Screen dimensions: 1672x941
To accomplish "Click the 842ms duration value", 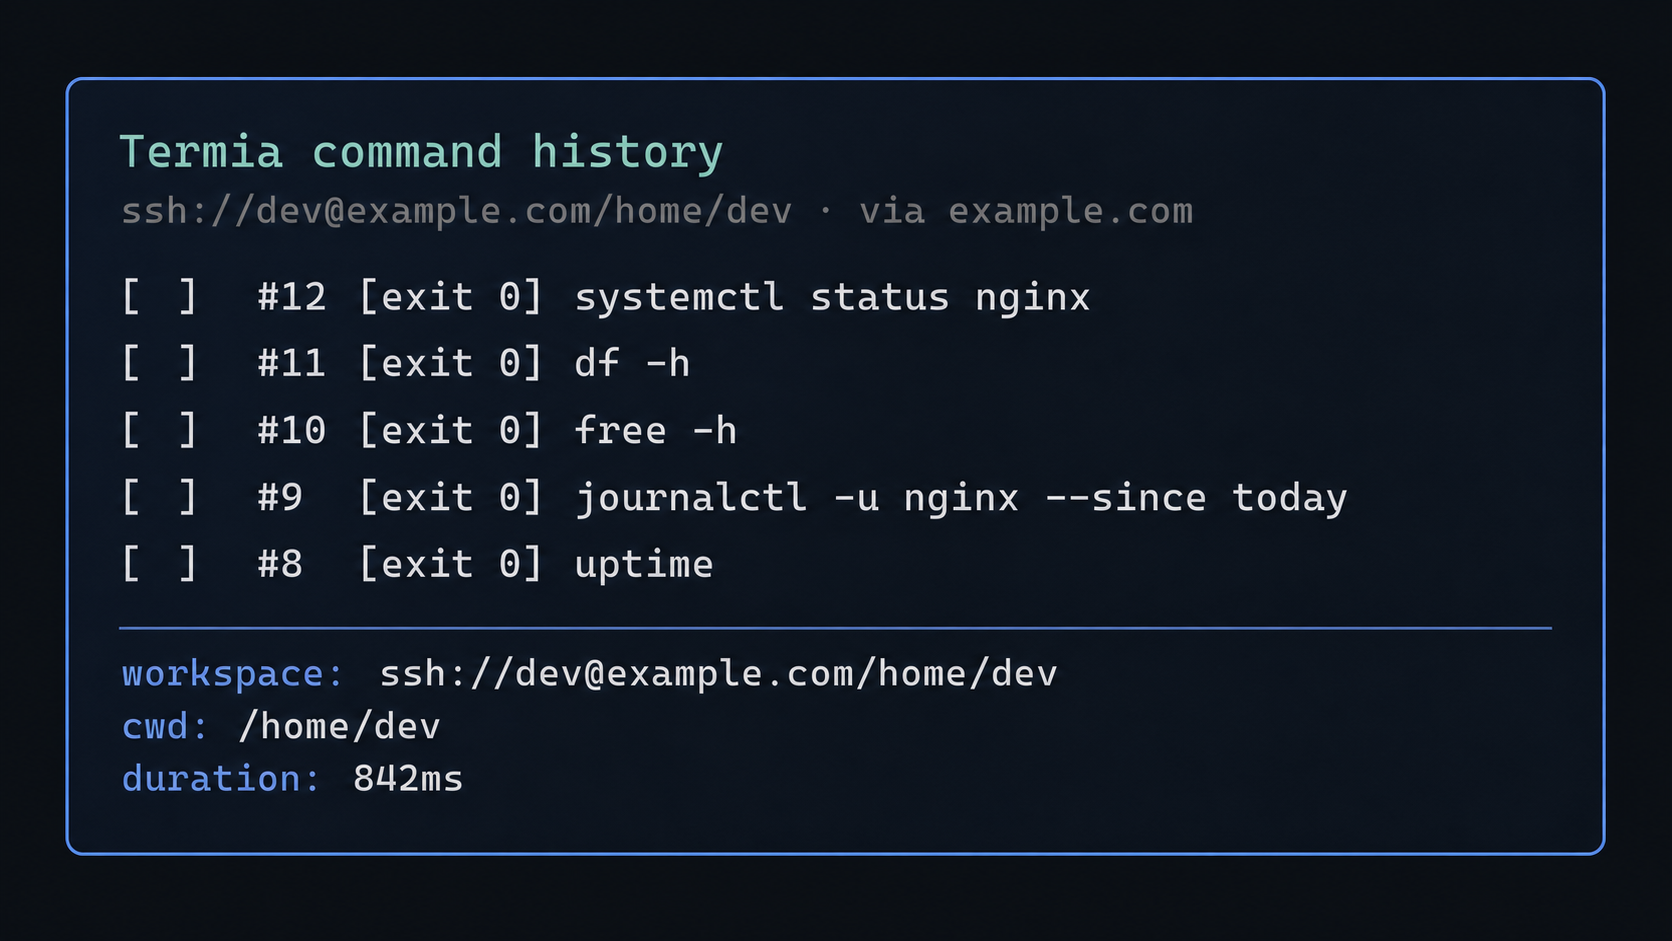I will point(408,778).
